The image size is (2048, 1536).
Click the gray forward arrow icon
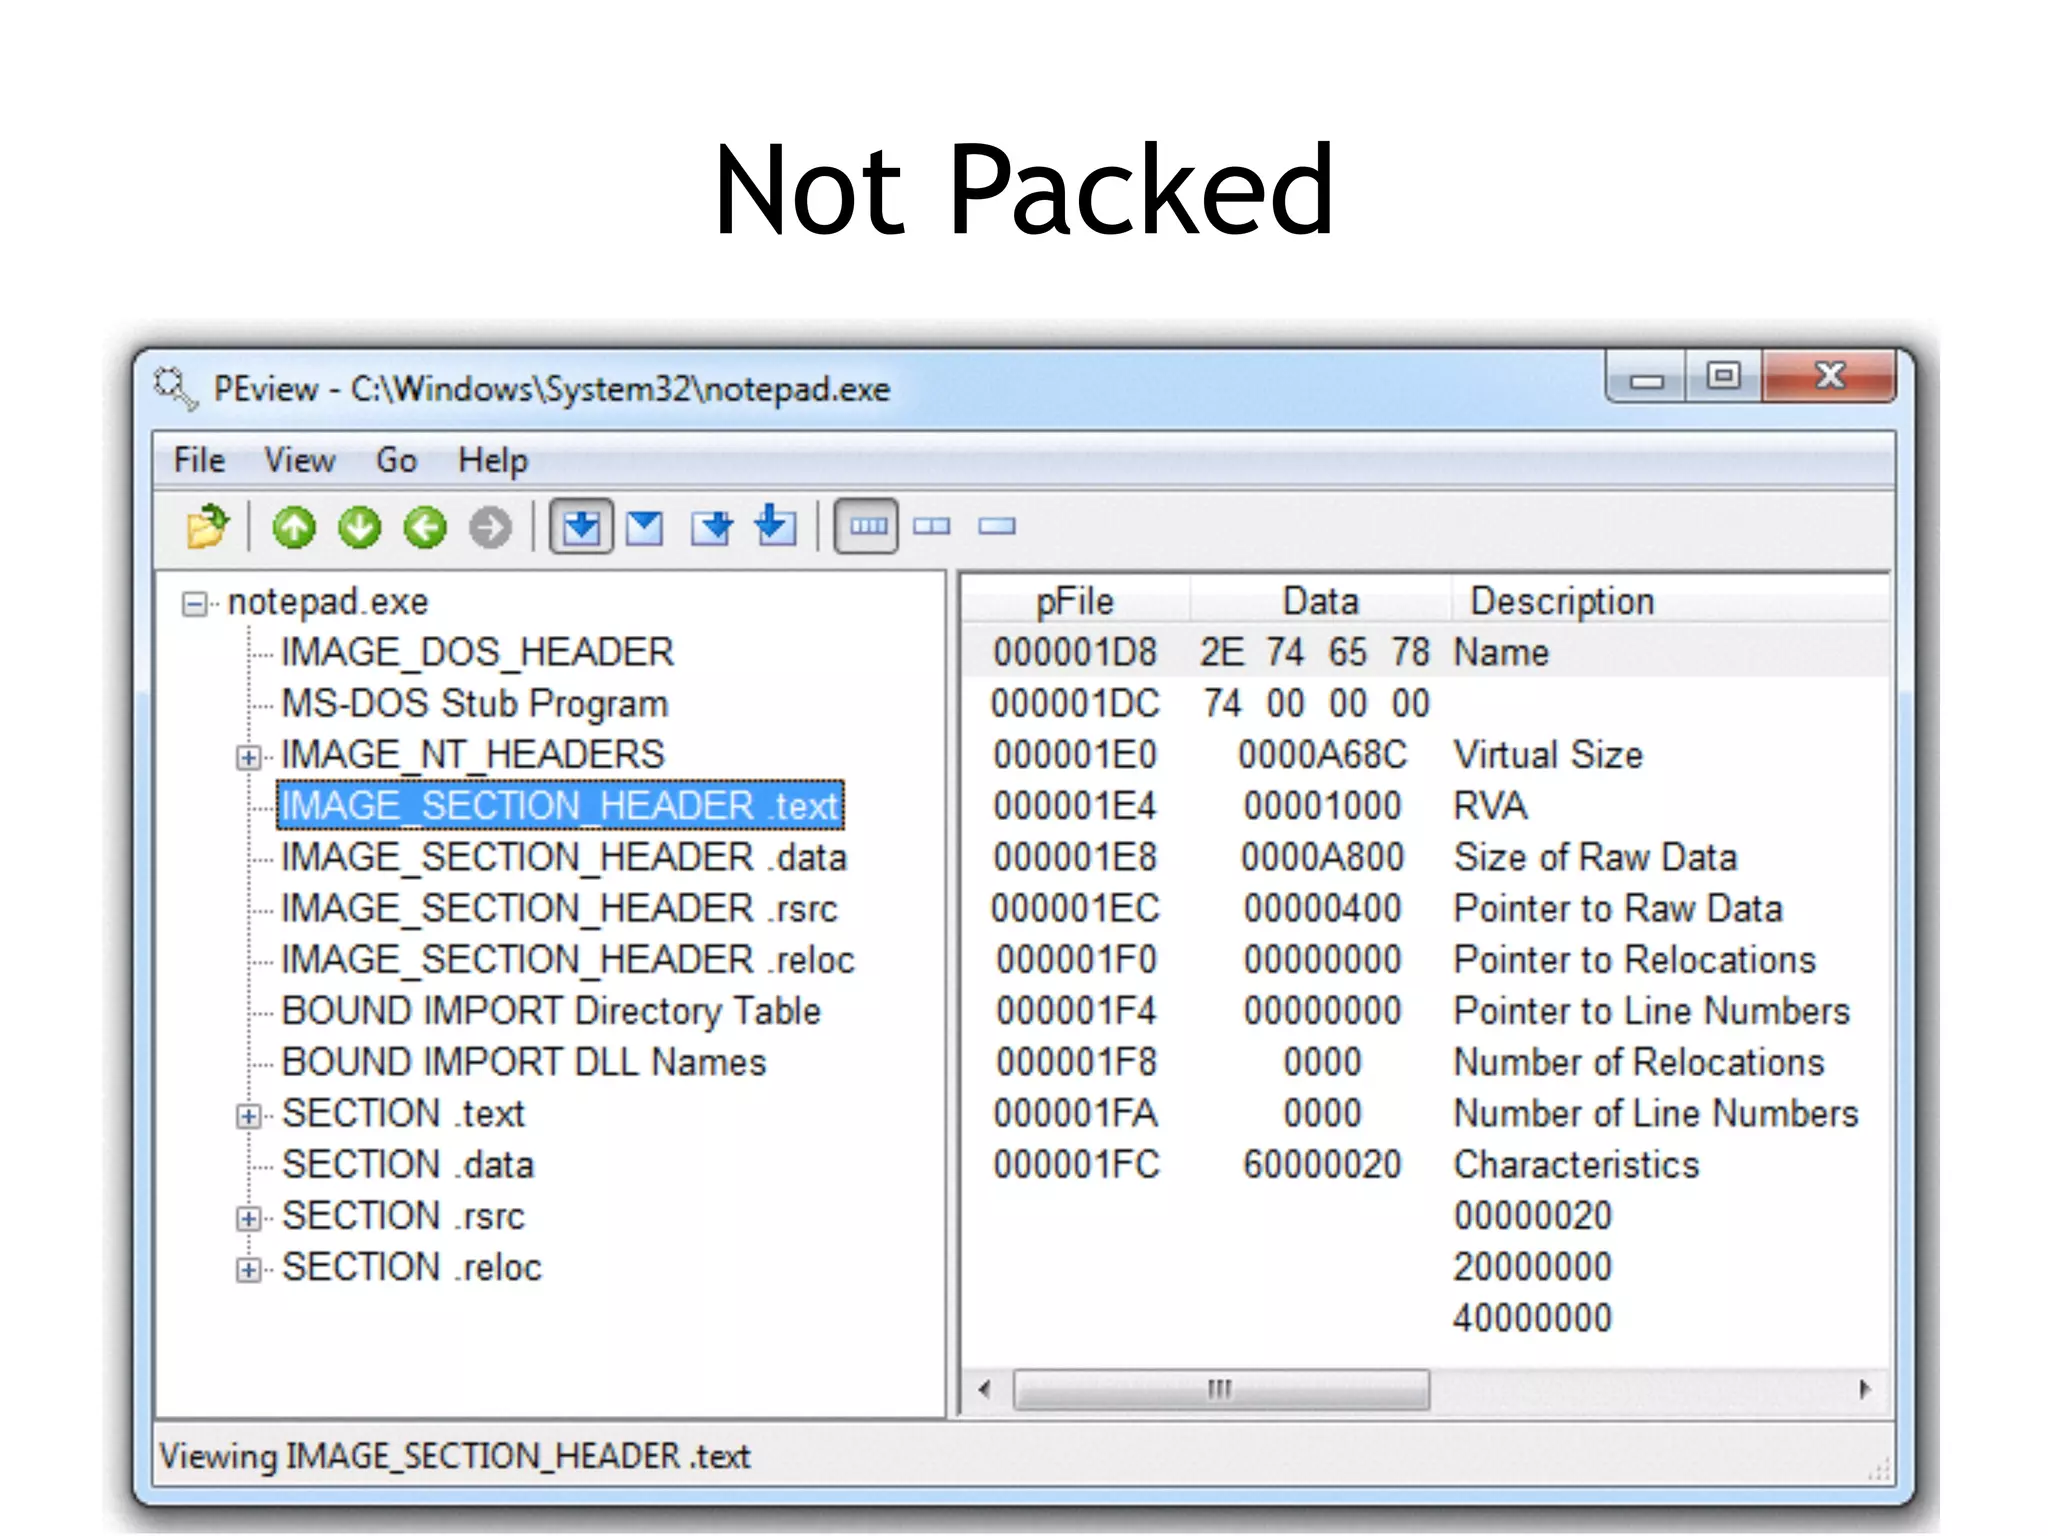tap(490, 527)
